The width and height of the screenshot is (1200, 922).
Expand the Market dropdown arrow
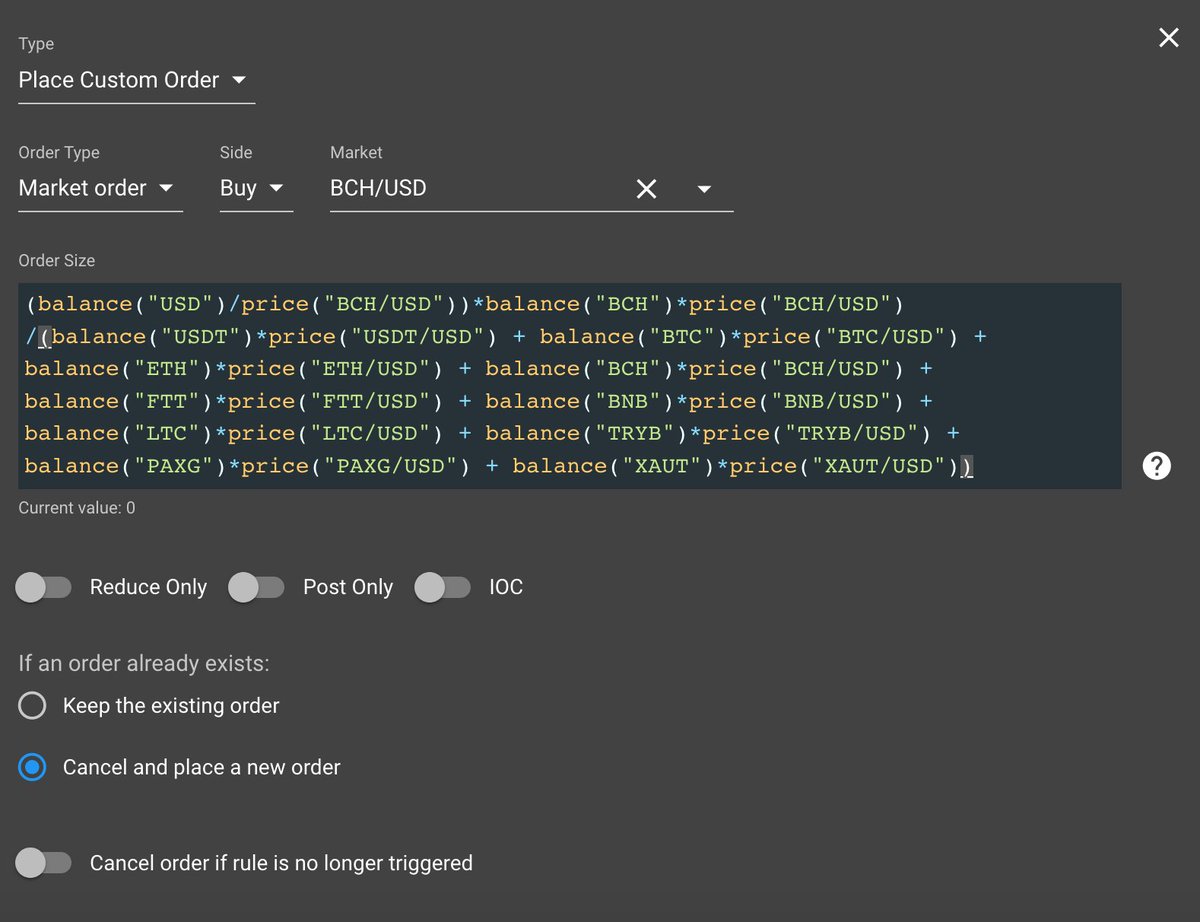[x=704, y=189]
